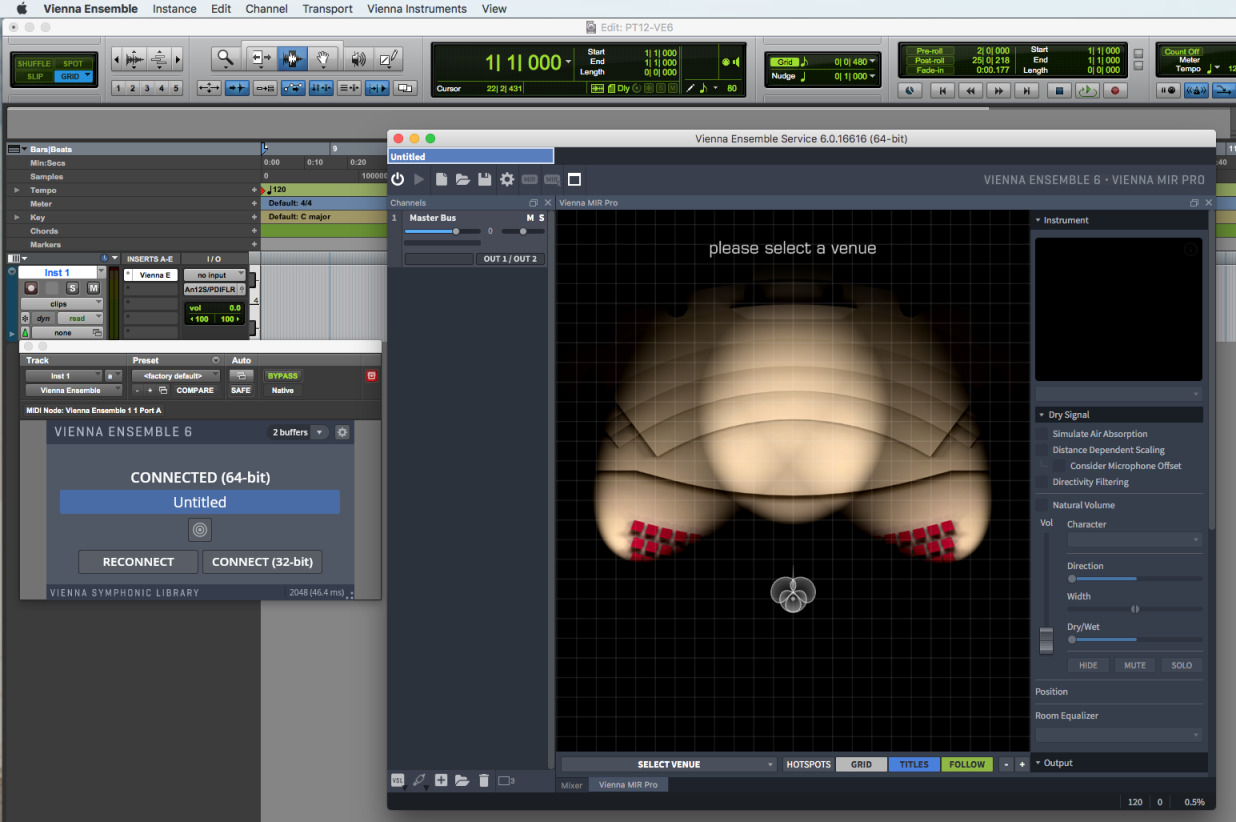
Task: Open the factory default preset dropdown
Action: (175, 376)
